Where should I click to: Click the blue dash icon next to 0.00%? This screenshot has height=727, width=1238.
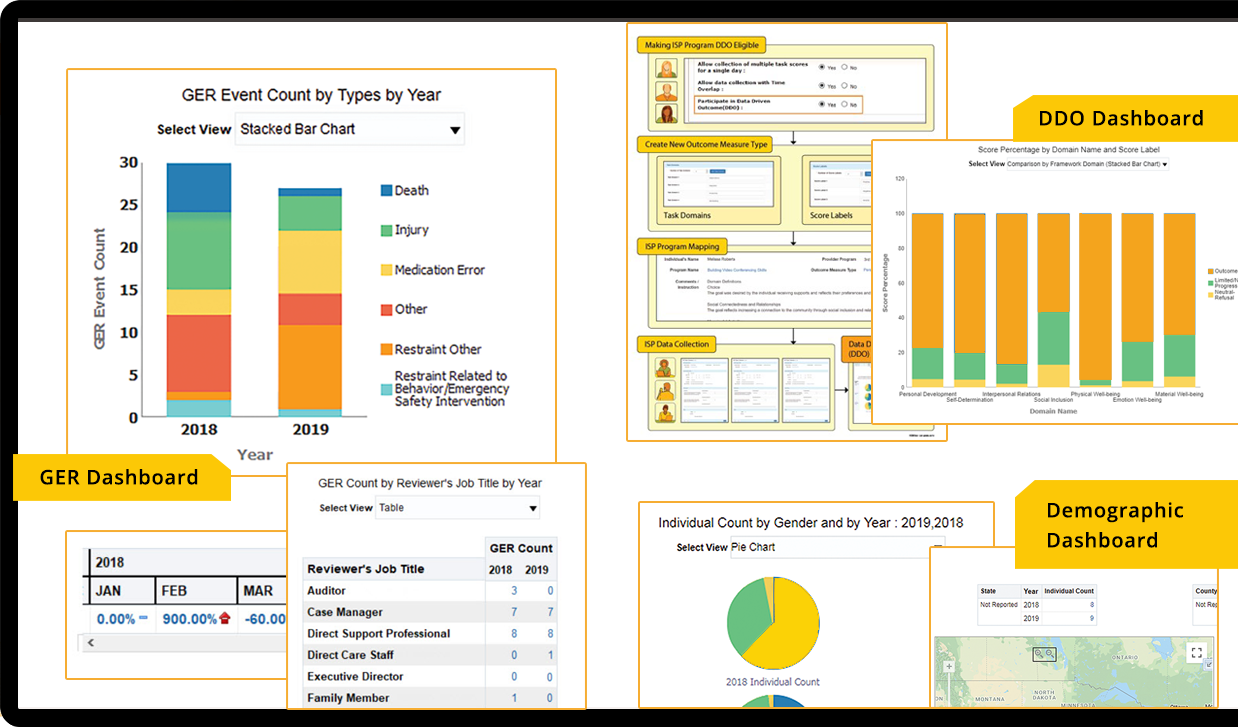pos(143,618)
